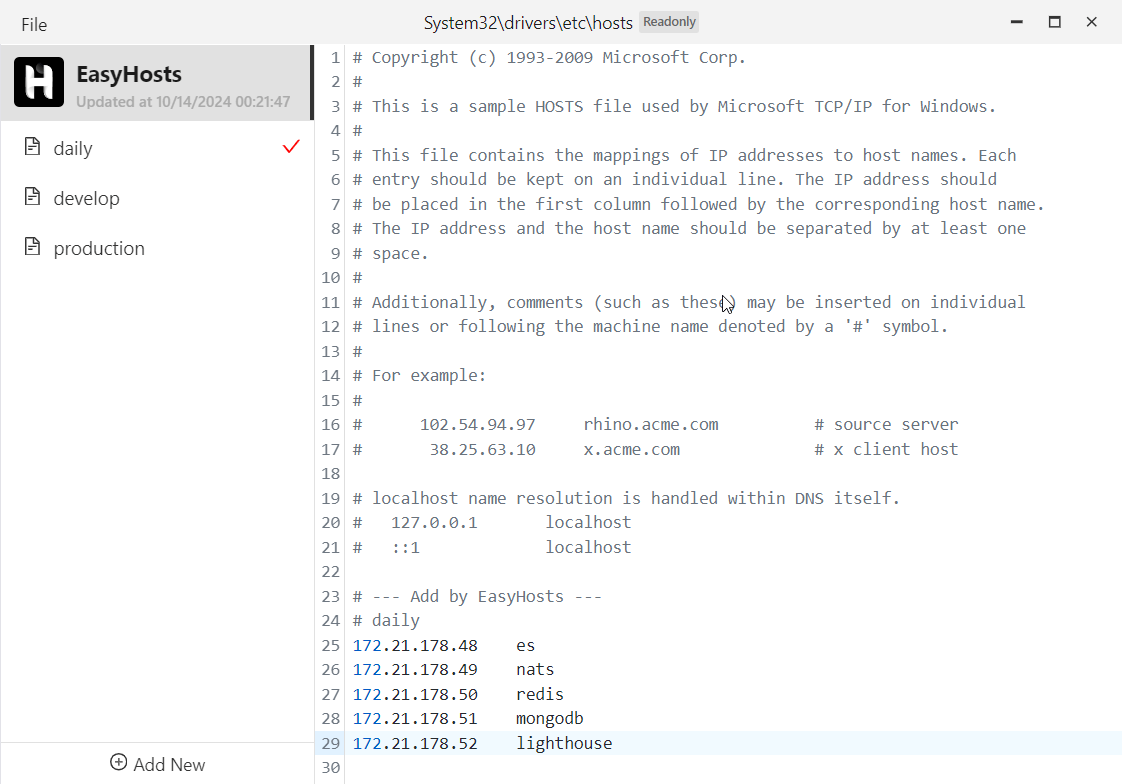Click the EasyHosts logo icon
This screenshot has width=1122, height=784.
39,82
